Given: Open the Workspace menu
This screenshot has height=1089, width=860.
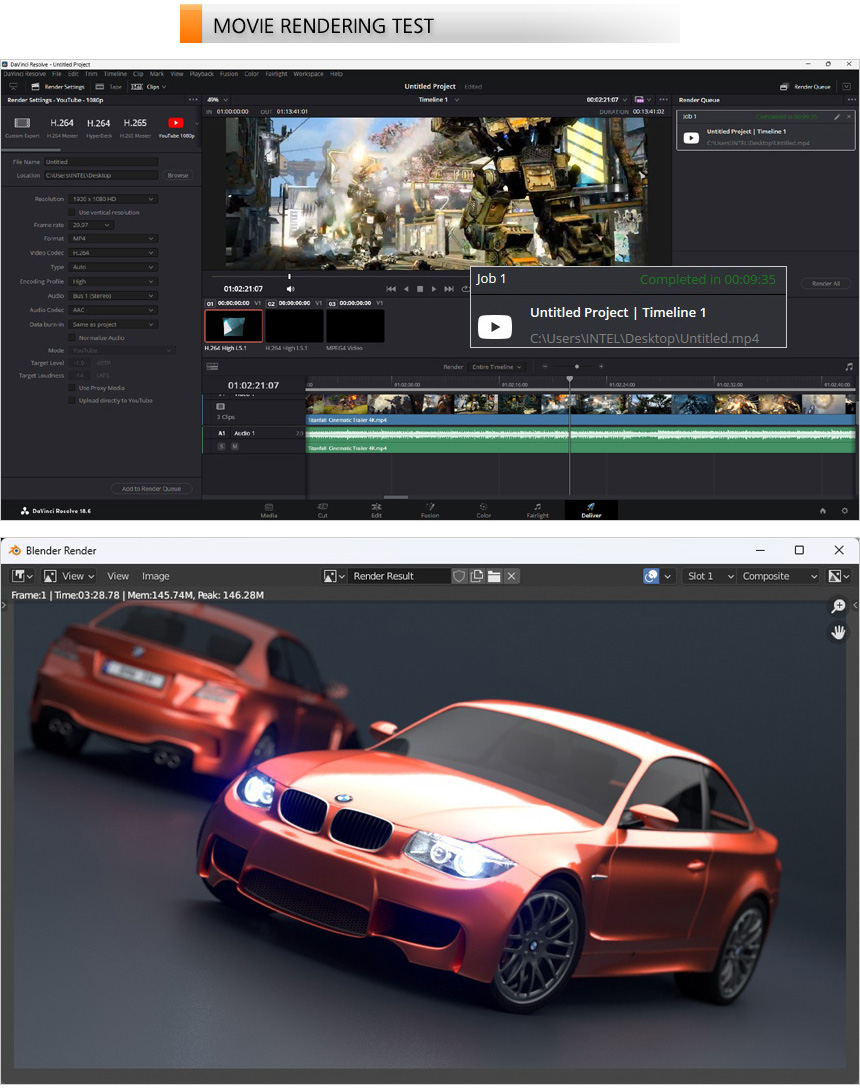Looking at the screenshot, I should 308,74.
